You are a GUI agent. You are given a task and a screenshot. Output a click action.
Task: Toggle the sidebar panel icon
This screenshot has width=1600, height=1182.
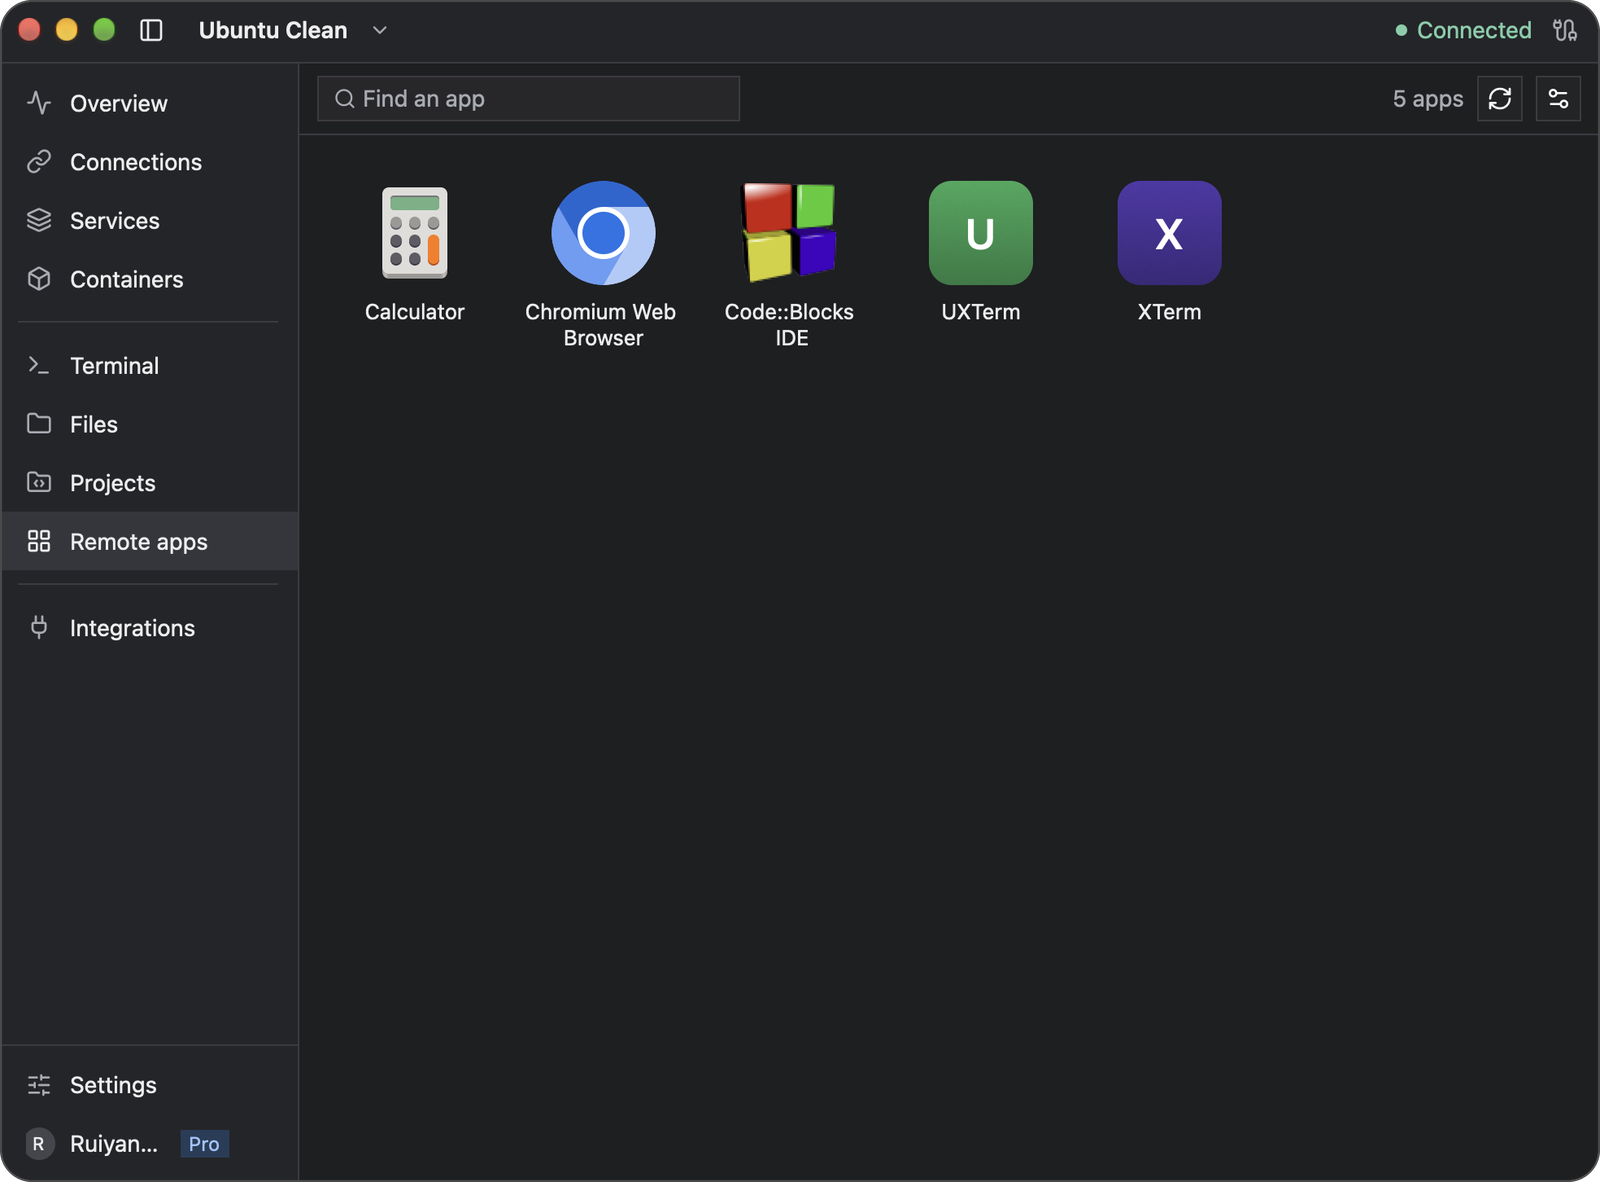click(x=151, y=30)
